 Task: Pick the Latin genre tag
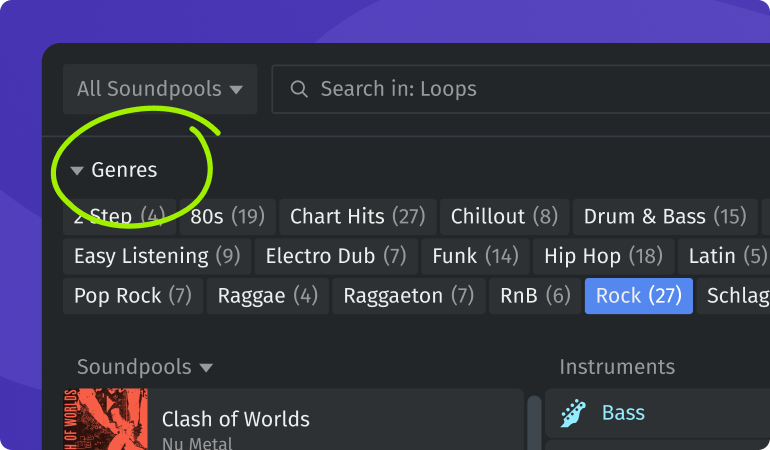(726, 256)
